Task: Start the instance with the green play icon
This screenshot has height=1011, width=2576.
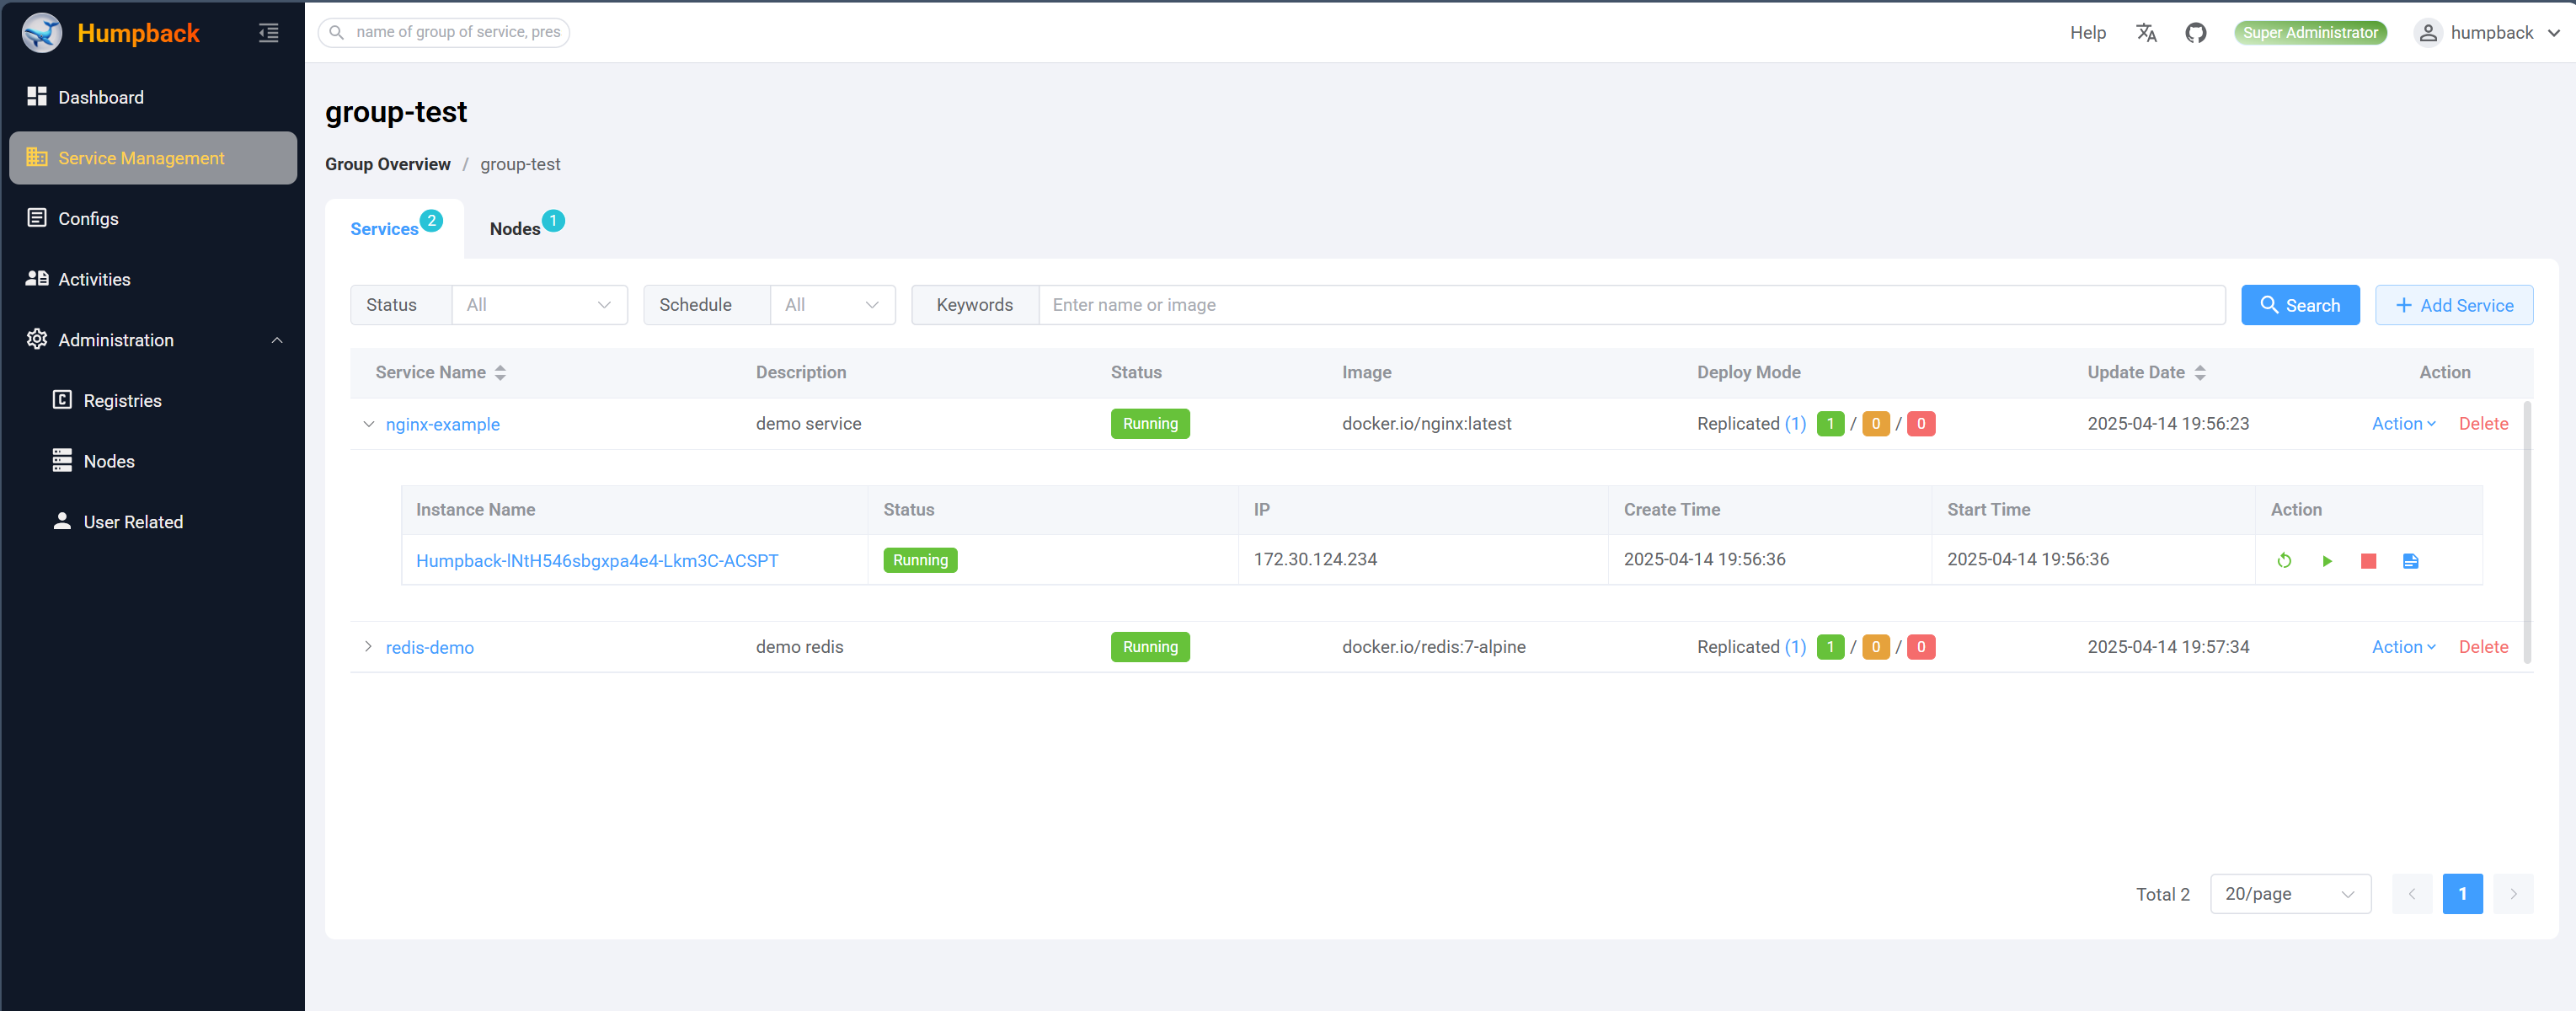Action: click(2326, 561)
